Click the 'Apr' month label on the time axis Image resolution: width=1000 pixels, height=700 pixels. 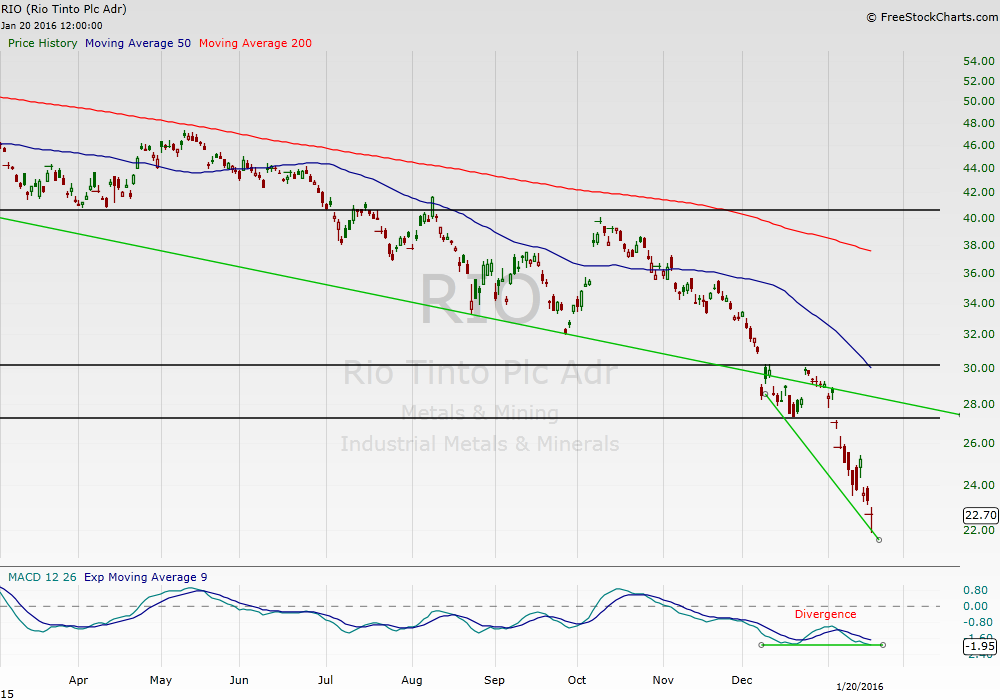pos(78,680)
